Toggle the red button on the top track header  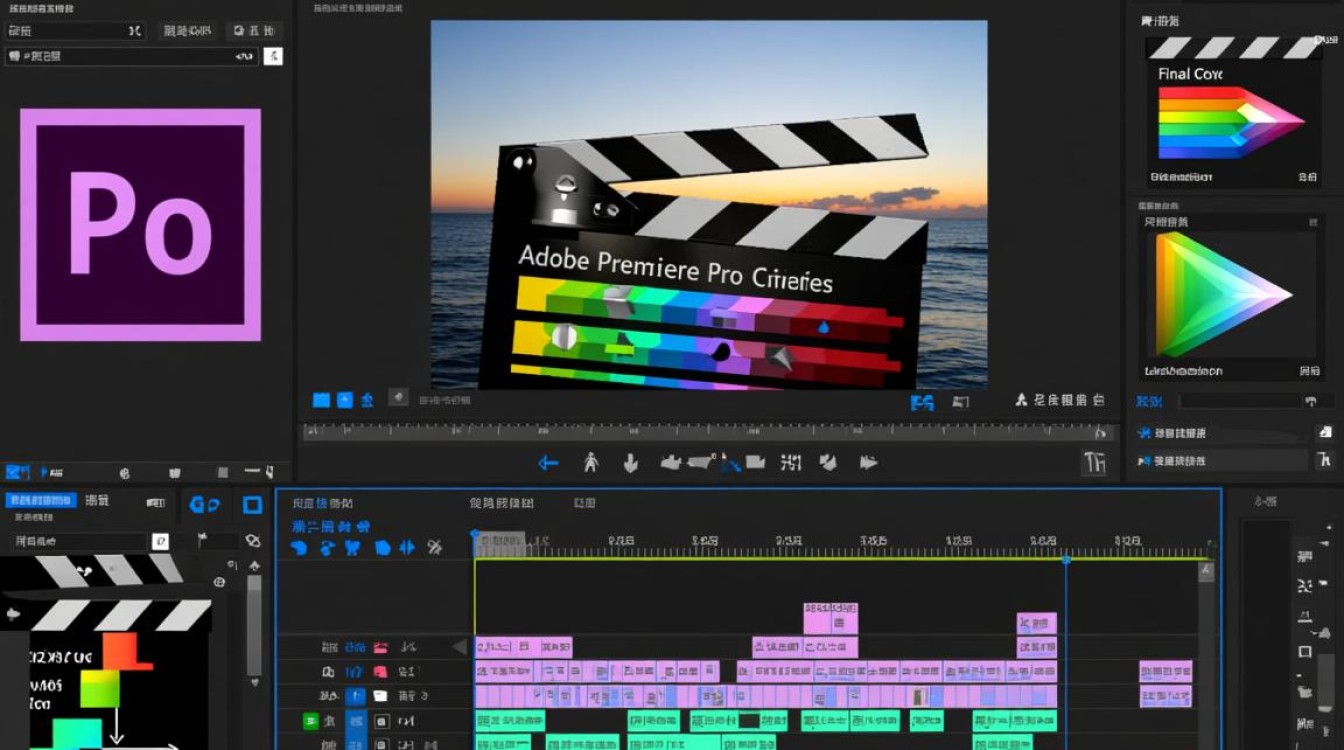[x=380, y=648]
